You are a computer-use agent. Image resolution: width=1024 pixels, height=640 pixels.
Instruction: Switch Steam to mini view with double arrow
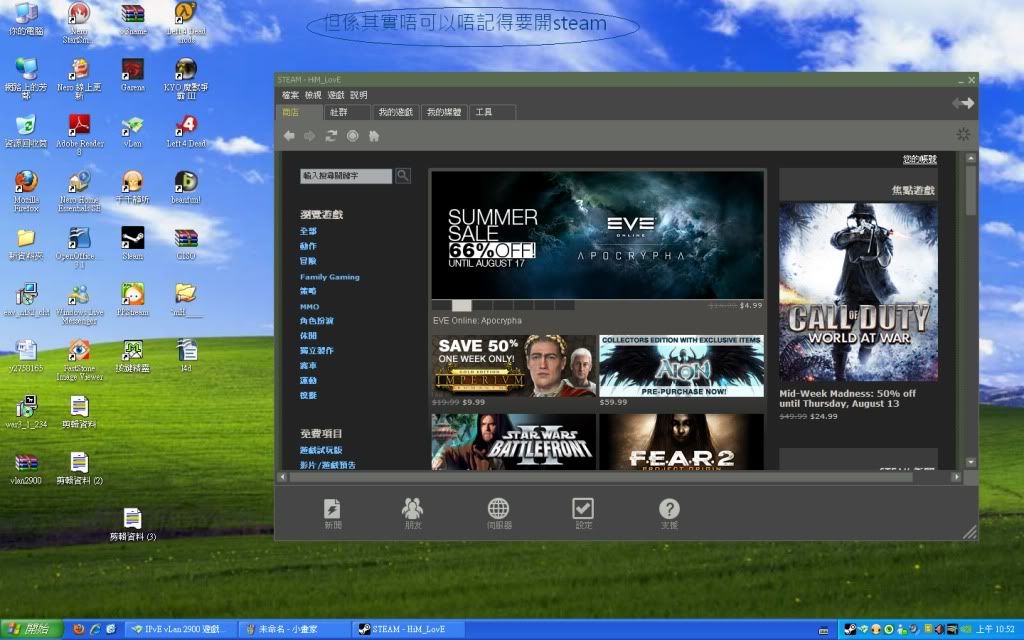[x=963, y=103]
